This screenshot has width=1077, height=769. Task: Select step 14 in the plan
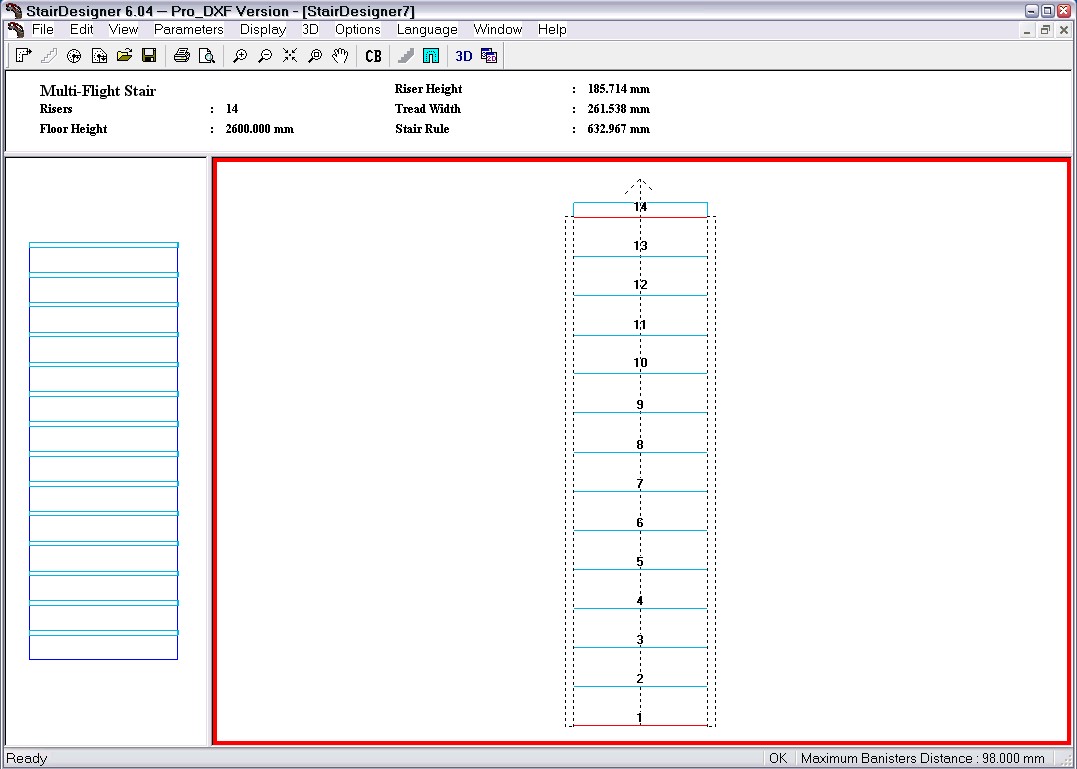[640, 207]
